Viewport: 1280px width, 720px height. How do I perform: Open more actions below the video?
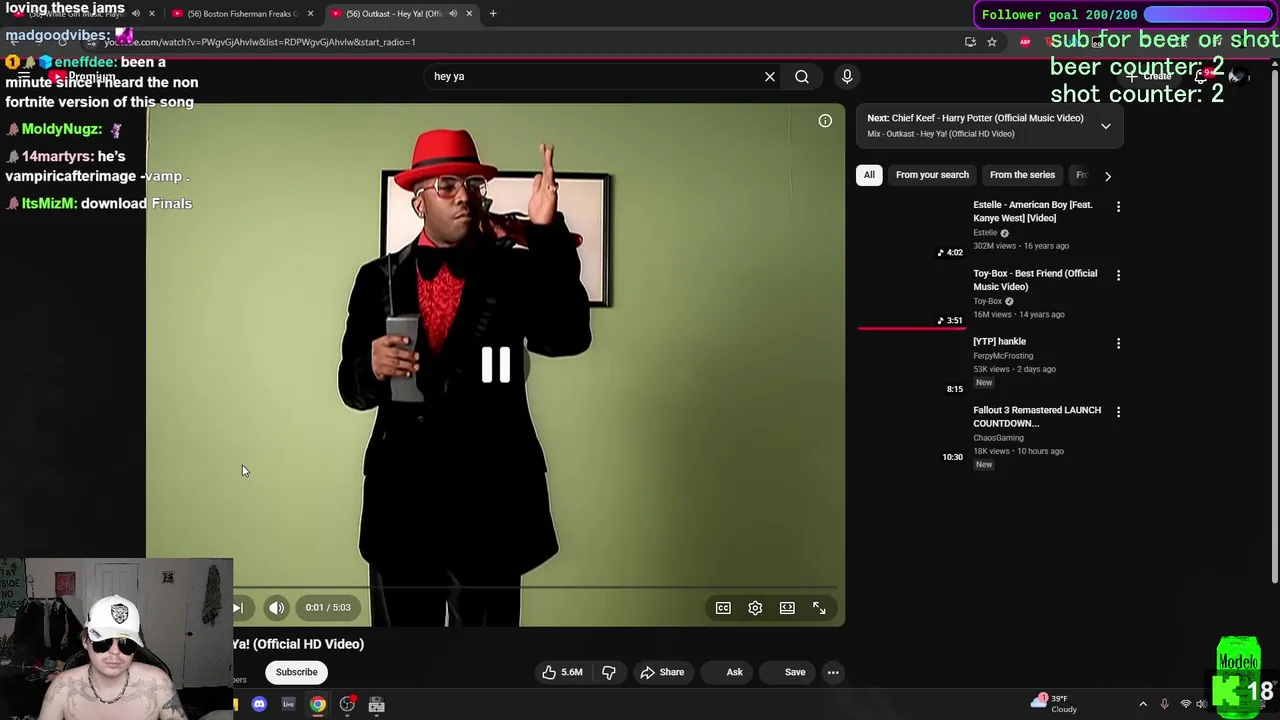pyautogui.click(x=833, y=672)
